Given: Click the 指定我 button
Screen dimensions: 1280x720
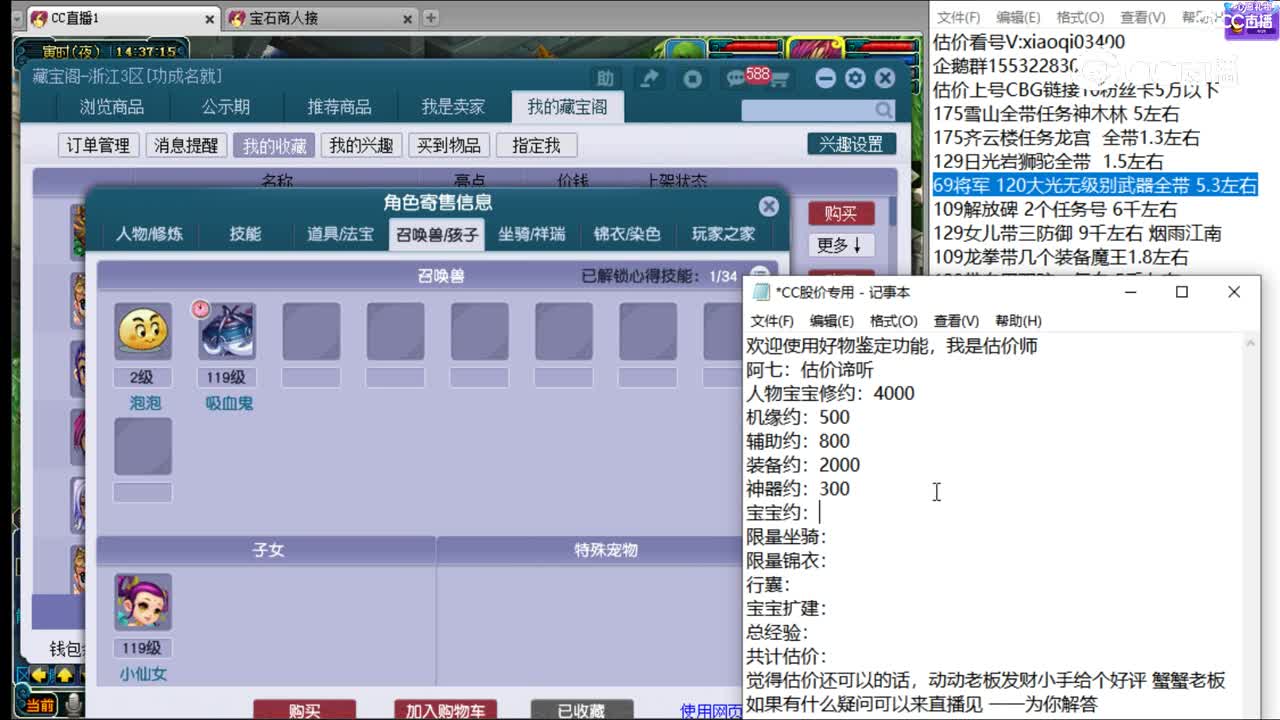Looking at the screenshot, I should (536, 145).
